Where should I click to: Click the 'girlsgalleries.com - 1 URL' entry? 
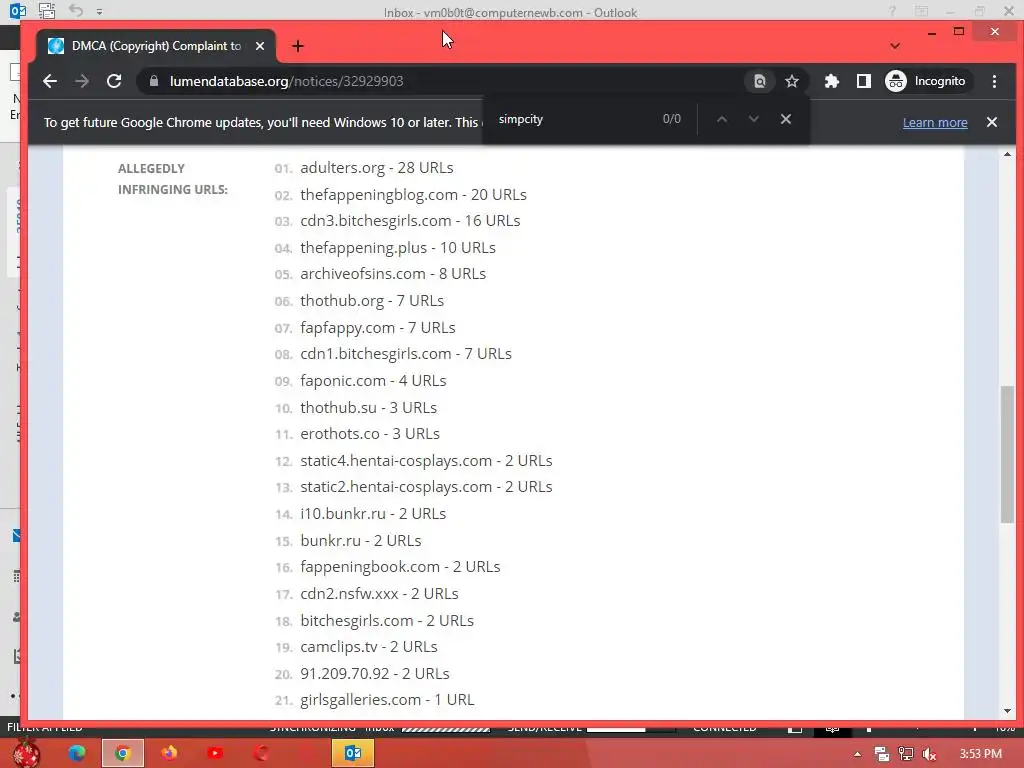387,700
